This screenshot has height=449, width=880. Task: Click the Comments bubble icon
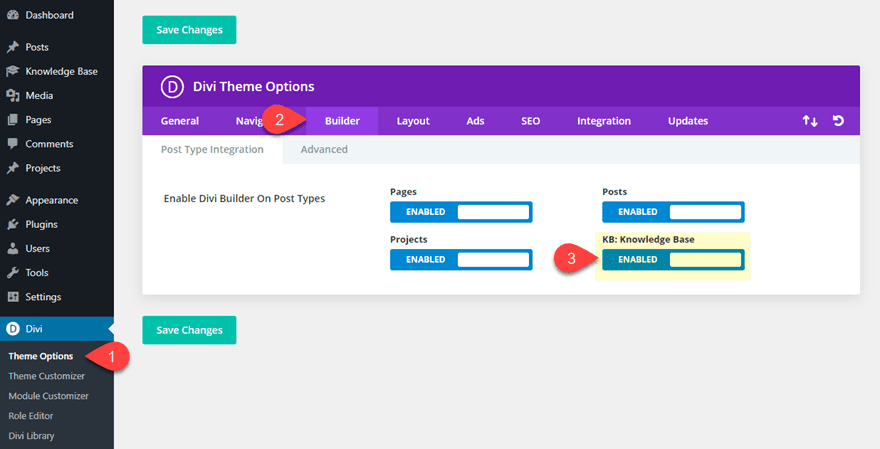click(12, 144)
